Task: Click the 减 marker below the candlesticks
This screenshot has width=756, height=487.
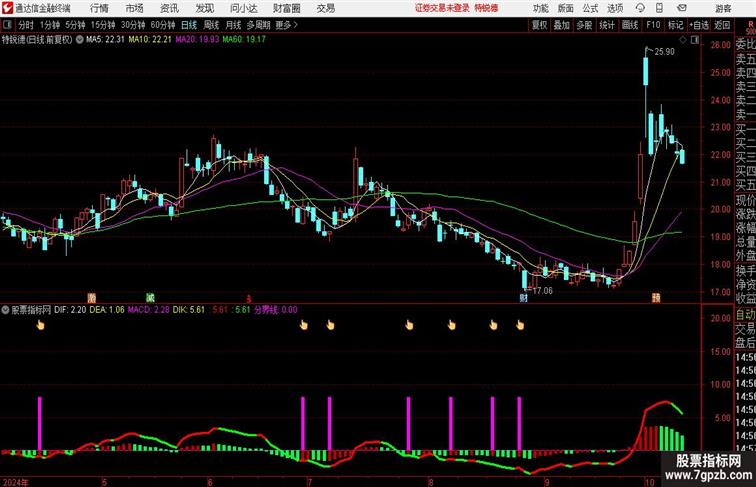Action: point(150,298)
